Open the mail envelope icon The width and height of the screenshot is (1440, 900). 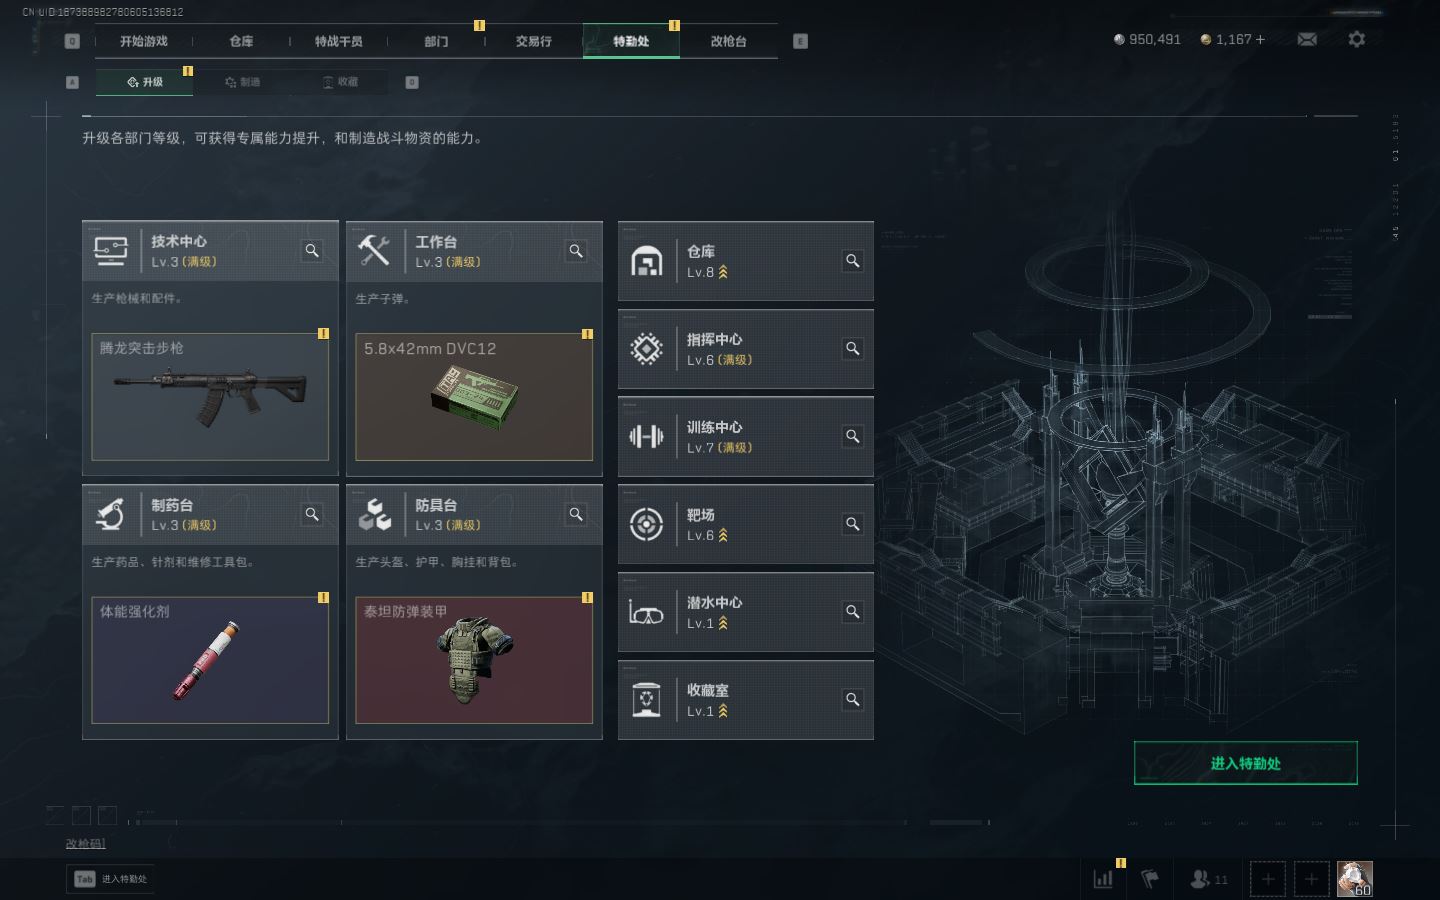[x=1307, y=39]
